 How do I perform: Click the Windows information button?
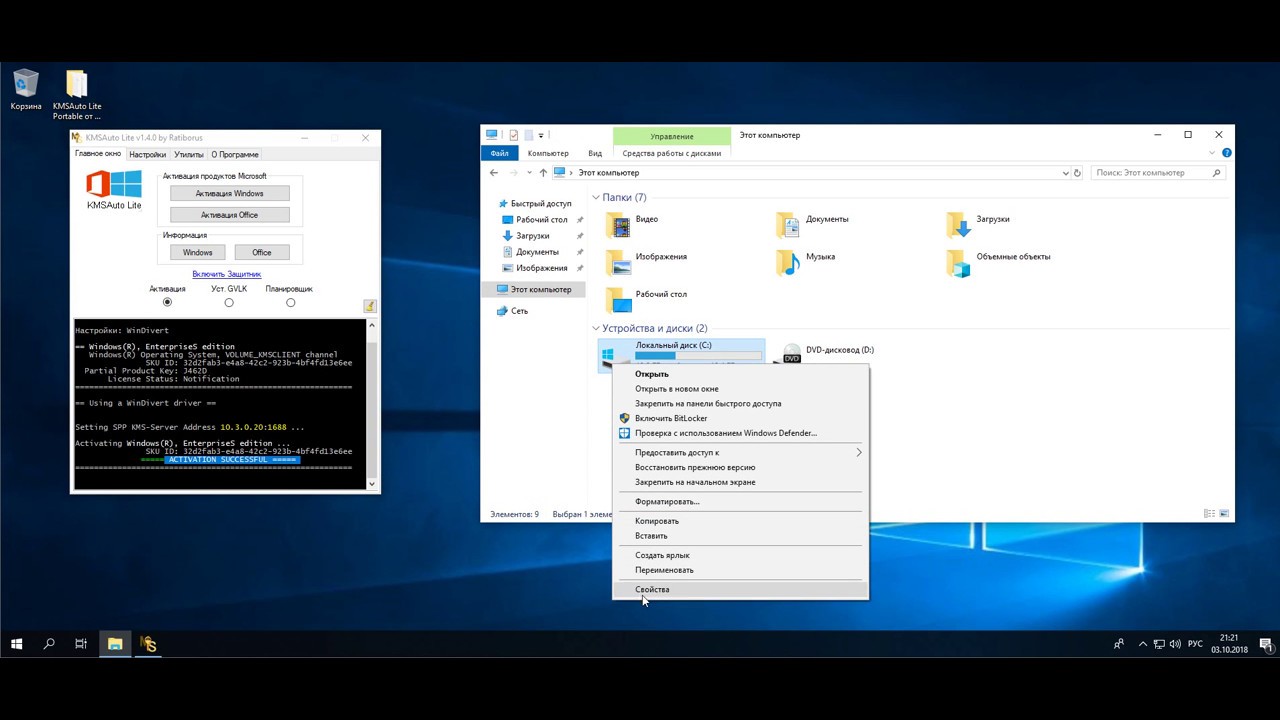point(198,252)
